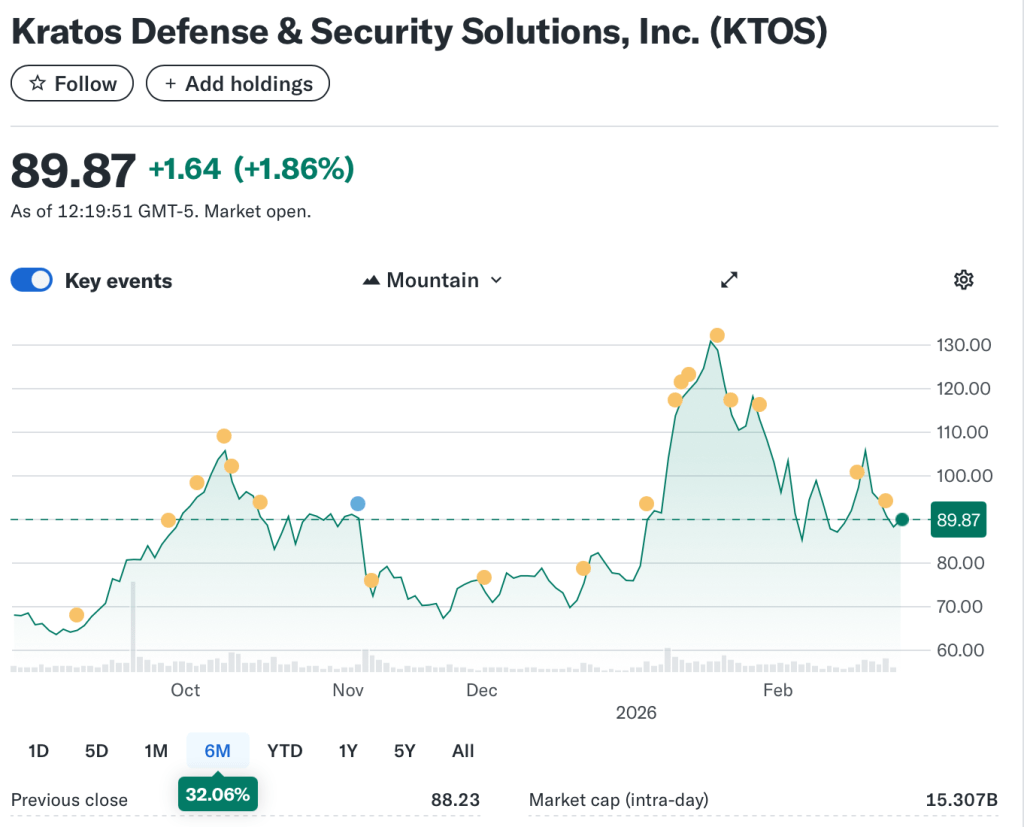Screen dimensions: 1024x827
Task: Select the 6M time range
Action: point(217,751)
